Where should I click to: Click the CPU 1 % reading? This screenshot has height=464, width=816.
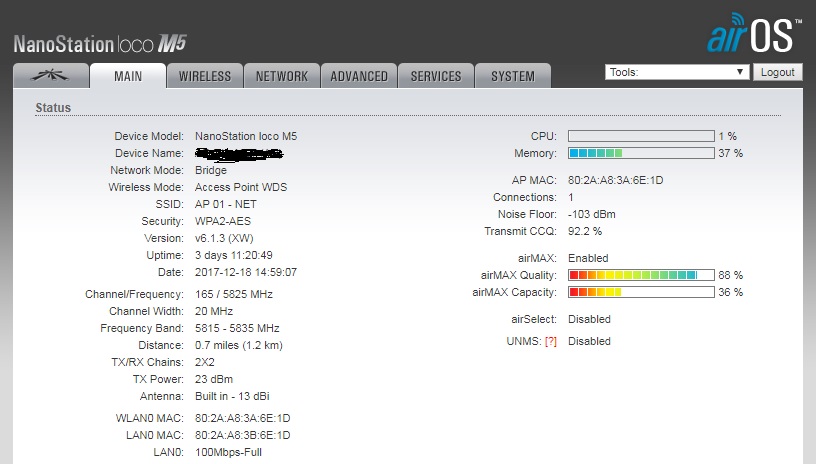click(x=728, y=136)
